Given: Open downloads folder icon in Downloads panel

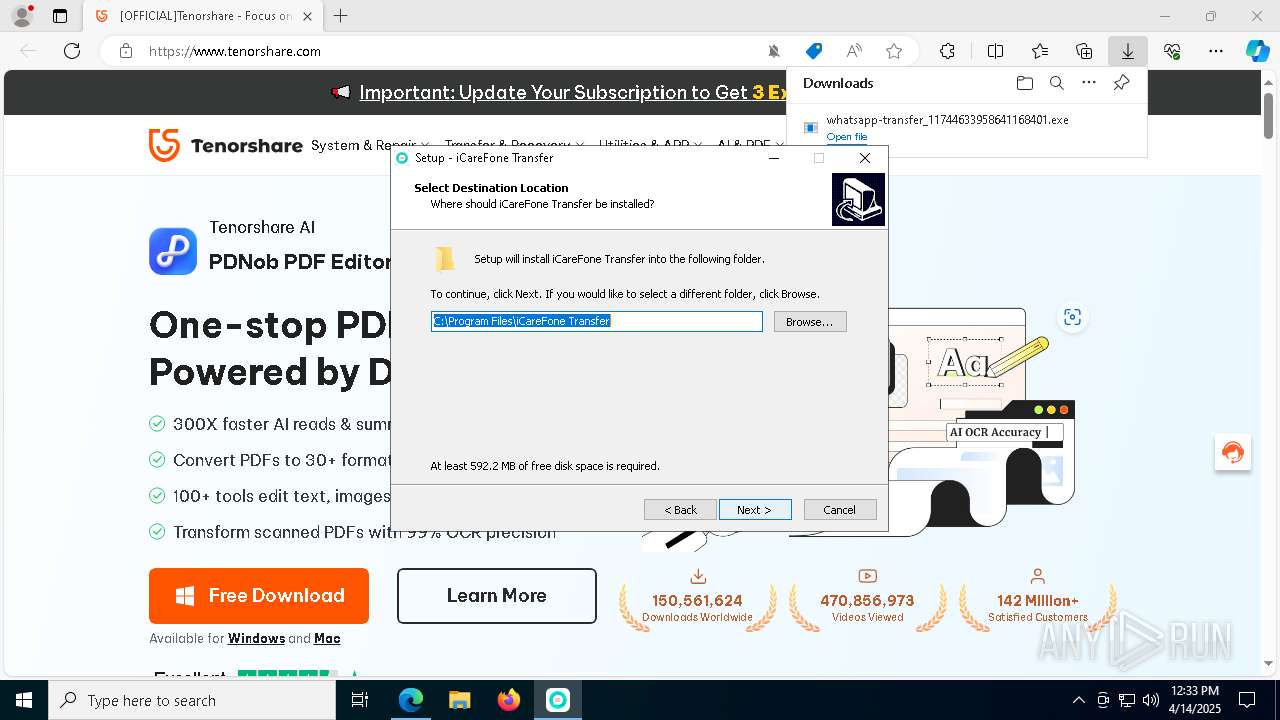Looking at the screenshot, I should point(1024,83).
